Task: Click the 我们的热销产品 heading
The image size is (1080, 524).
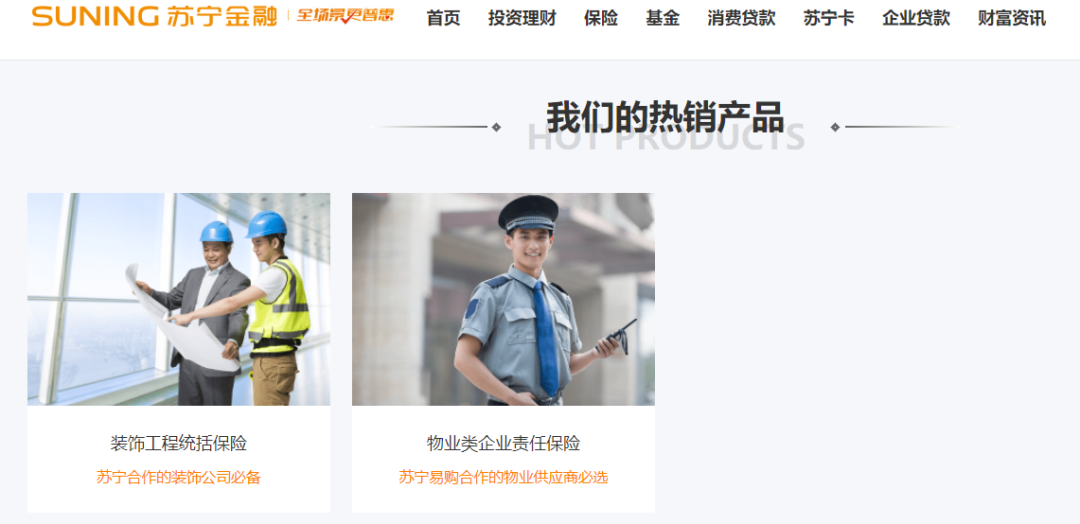Action: point(665,117)
